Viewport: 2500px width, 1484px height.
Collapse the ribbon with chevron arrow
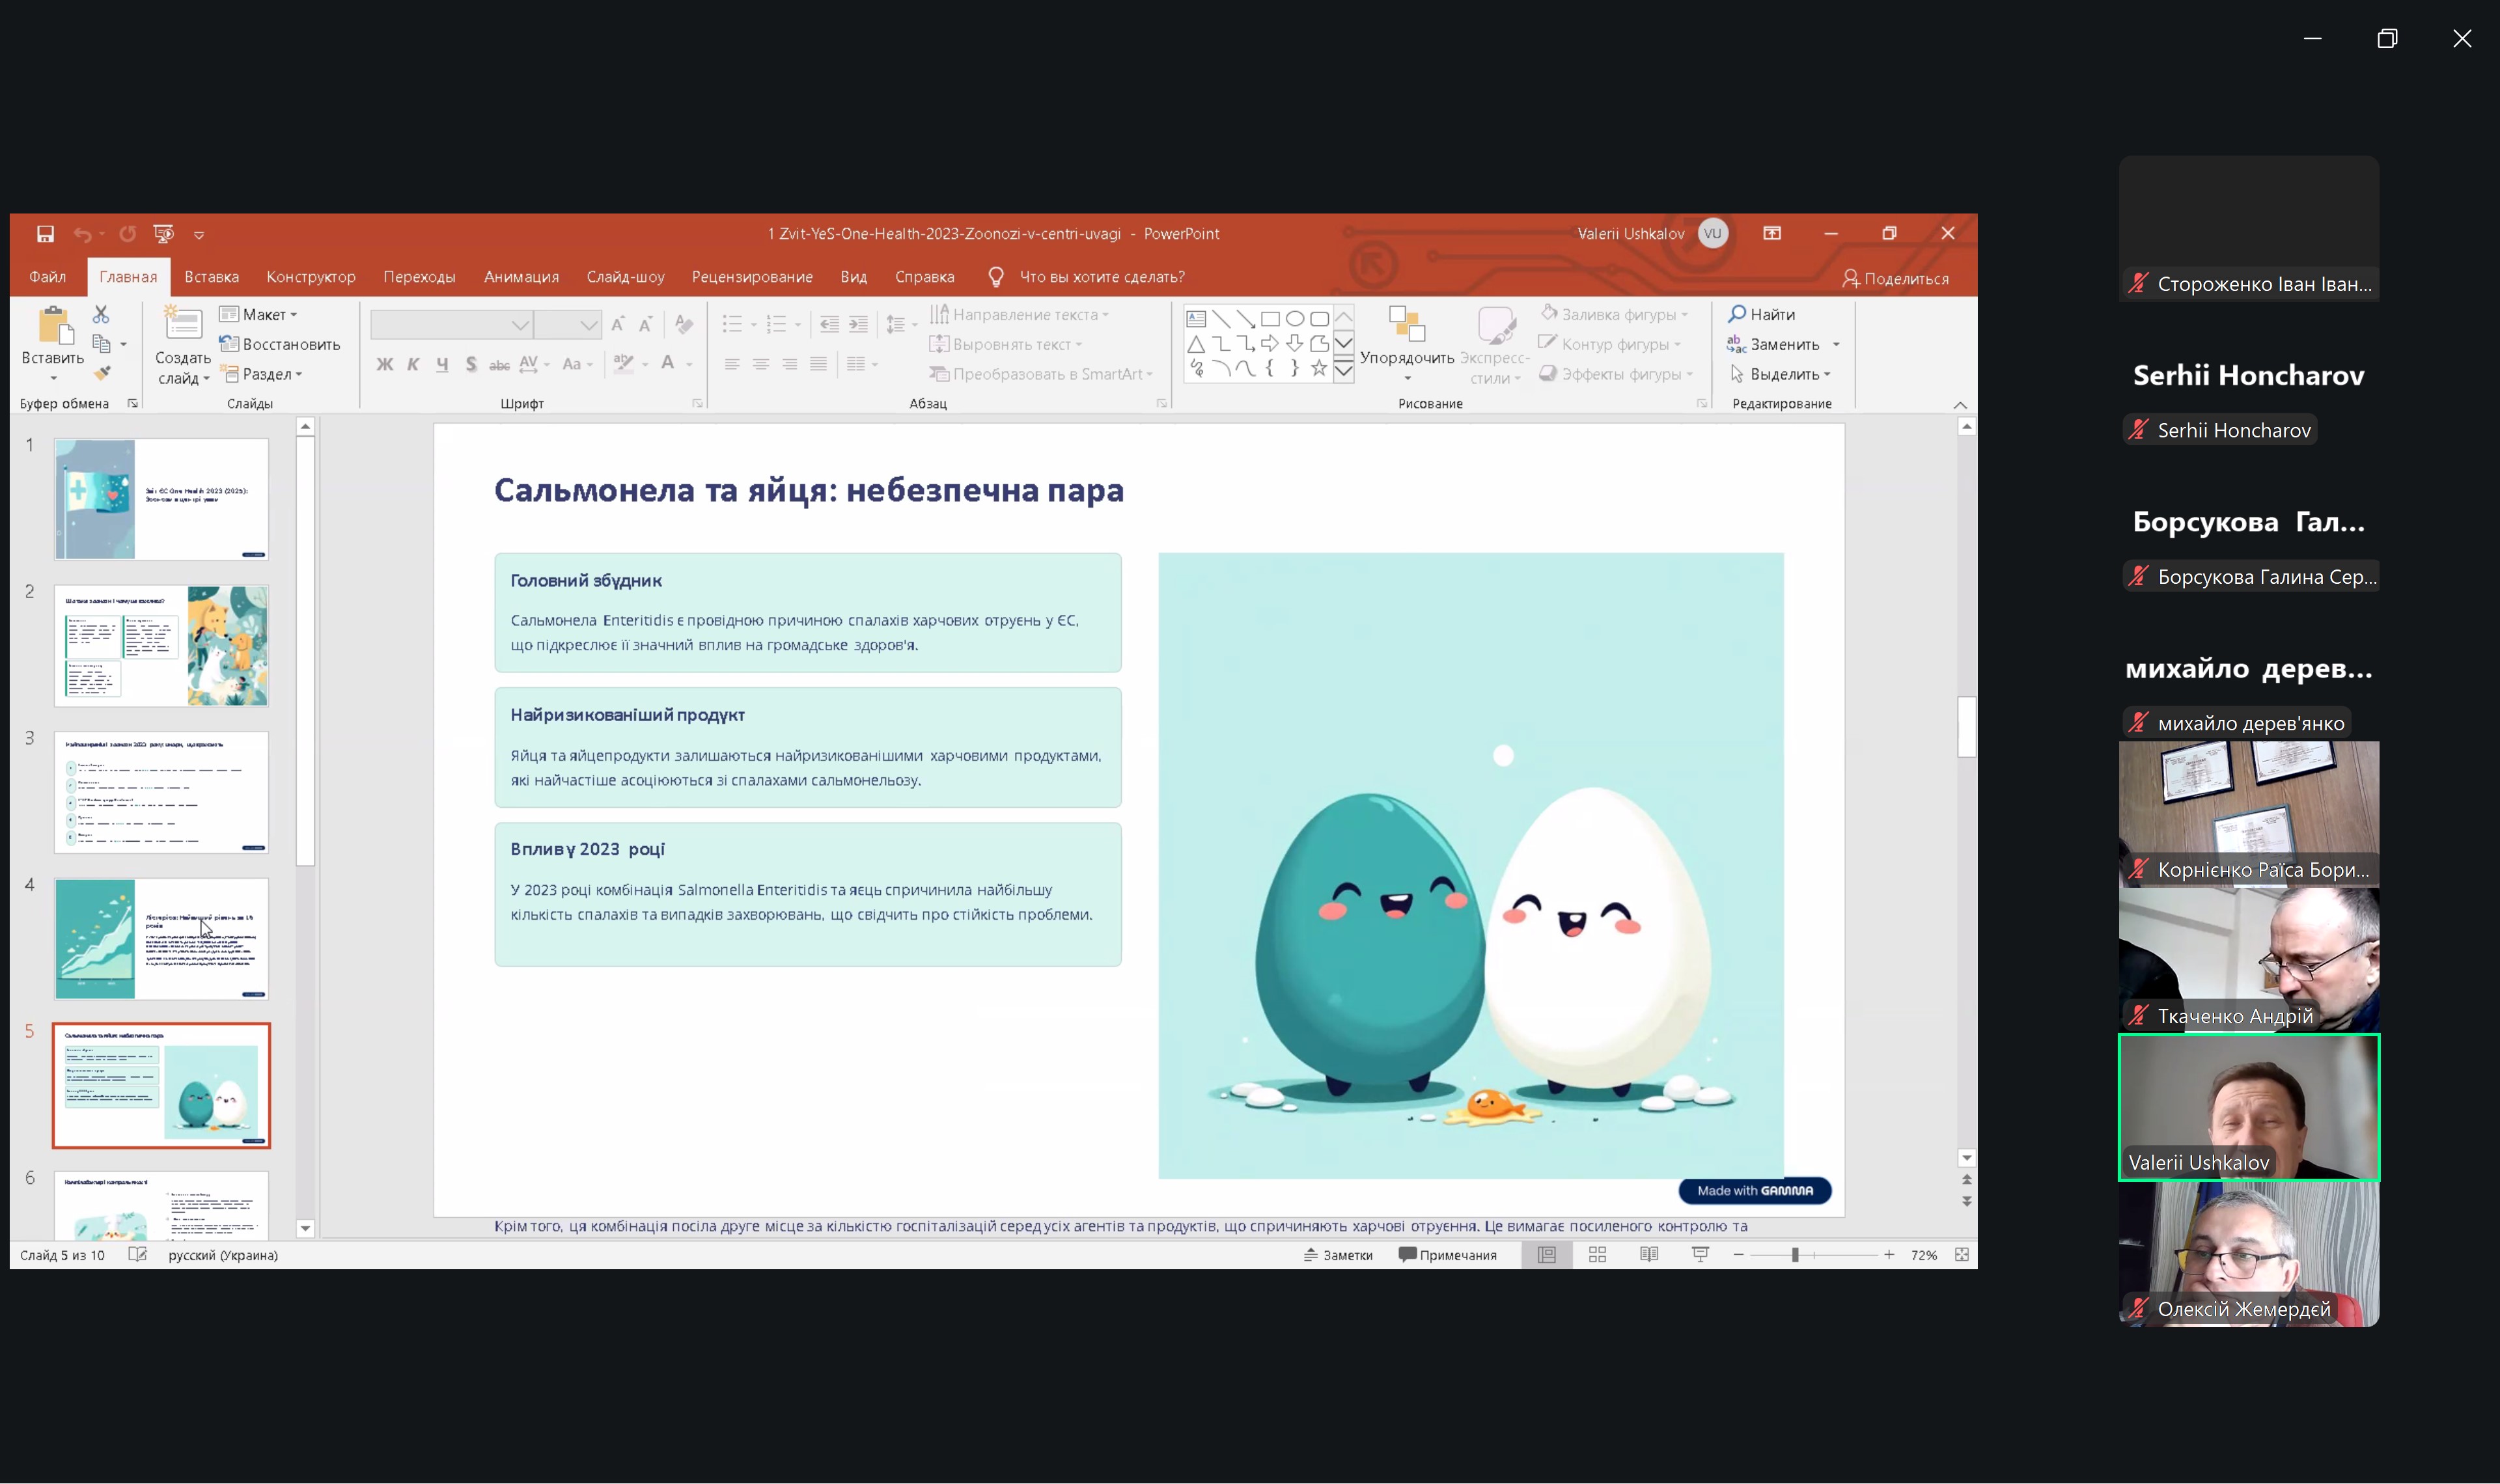click(x=1959, y=405)
